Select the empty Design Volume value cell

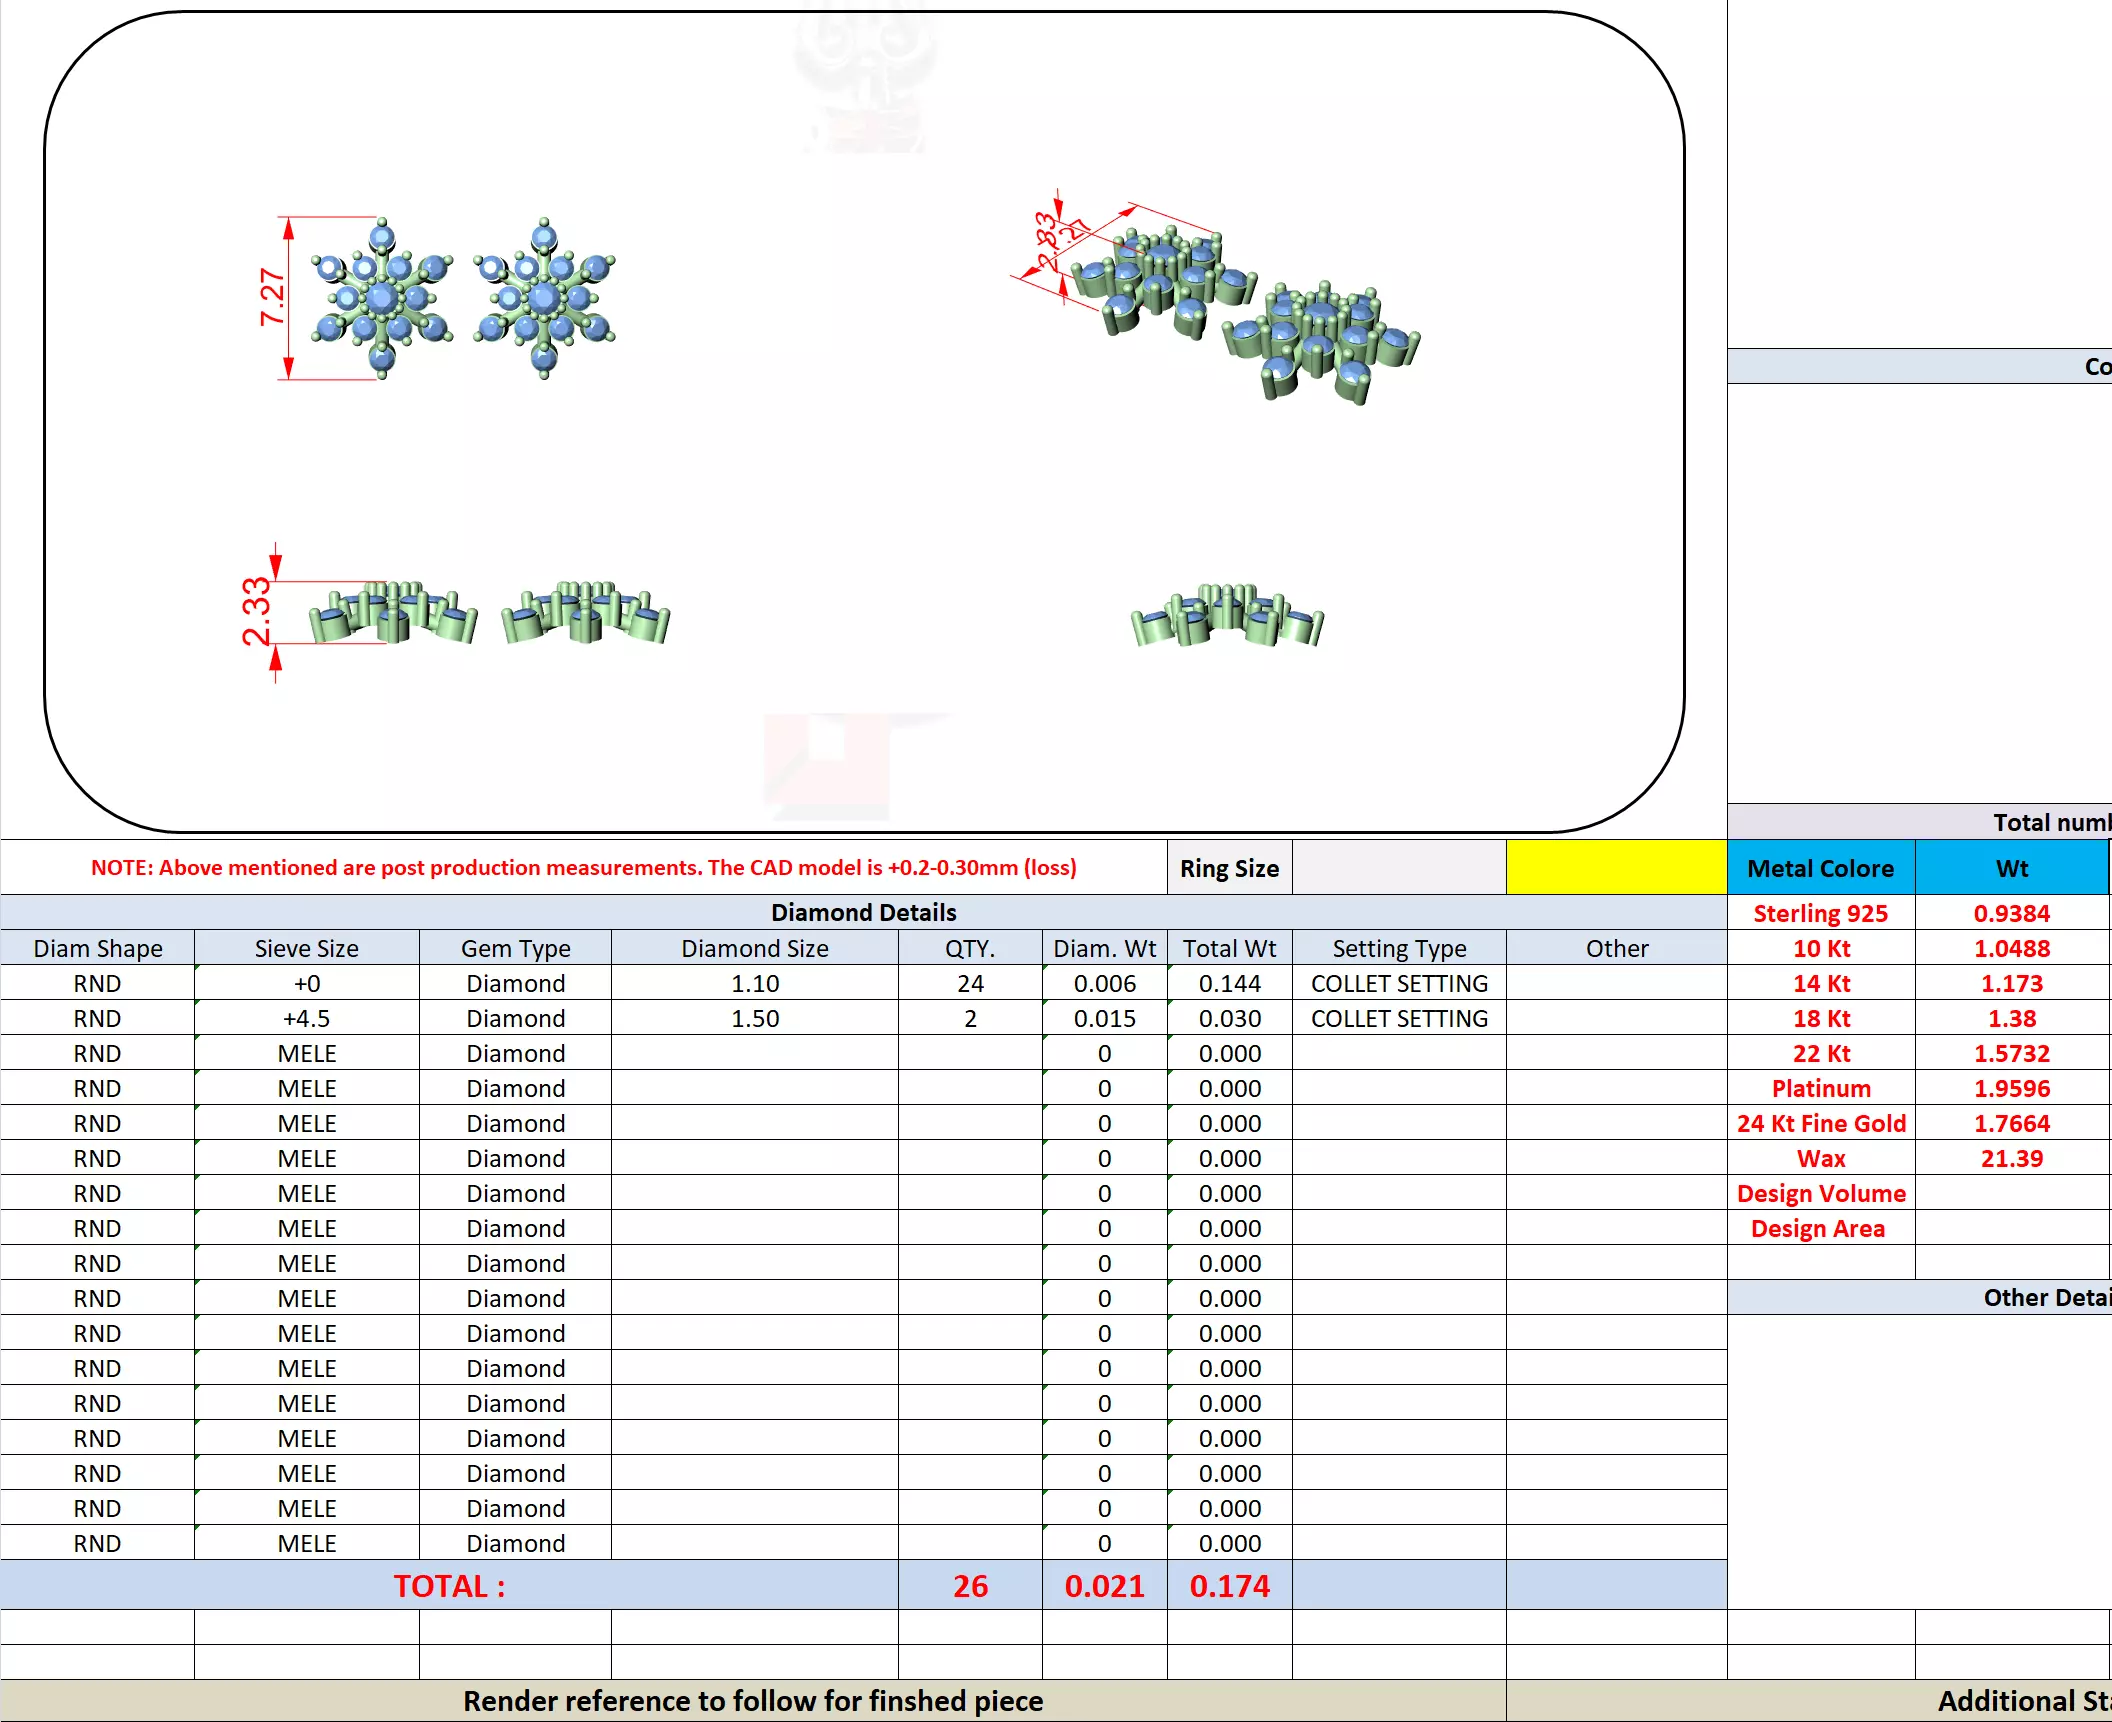[2011, 1193]
